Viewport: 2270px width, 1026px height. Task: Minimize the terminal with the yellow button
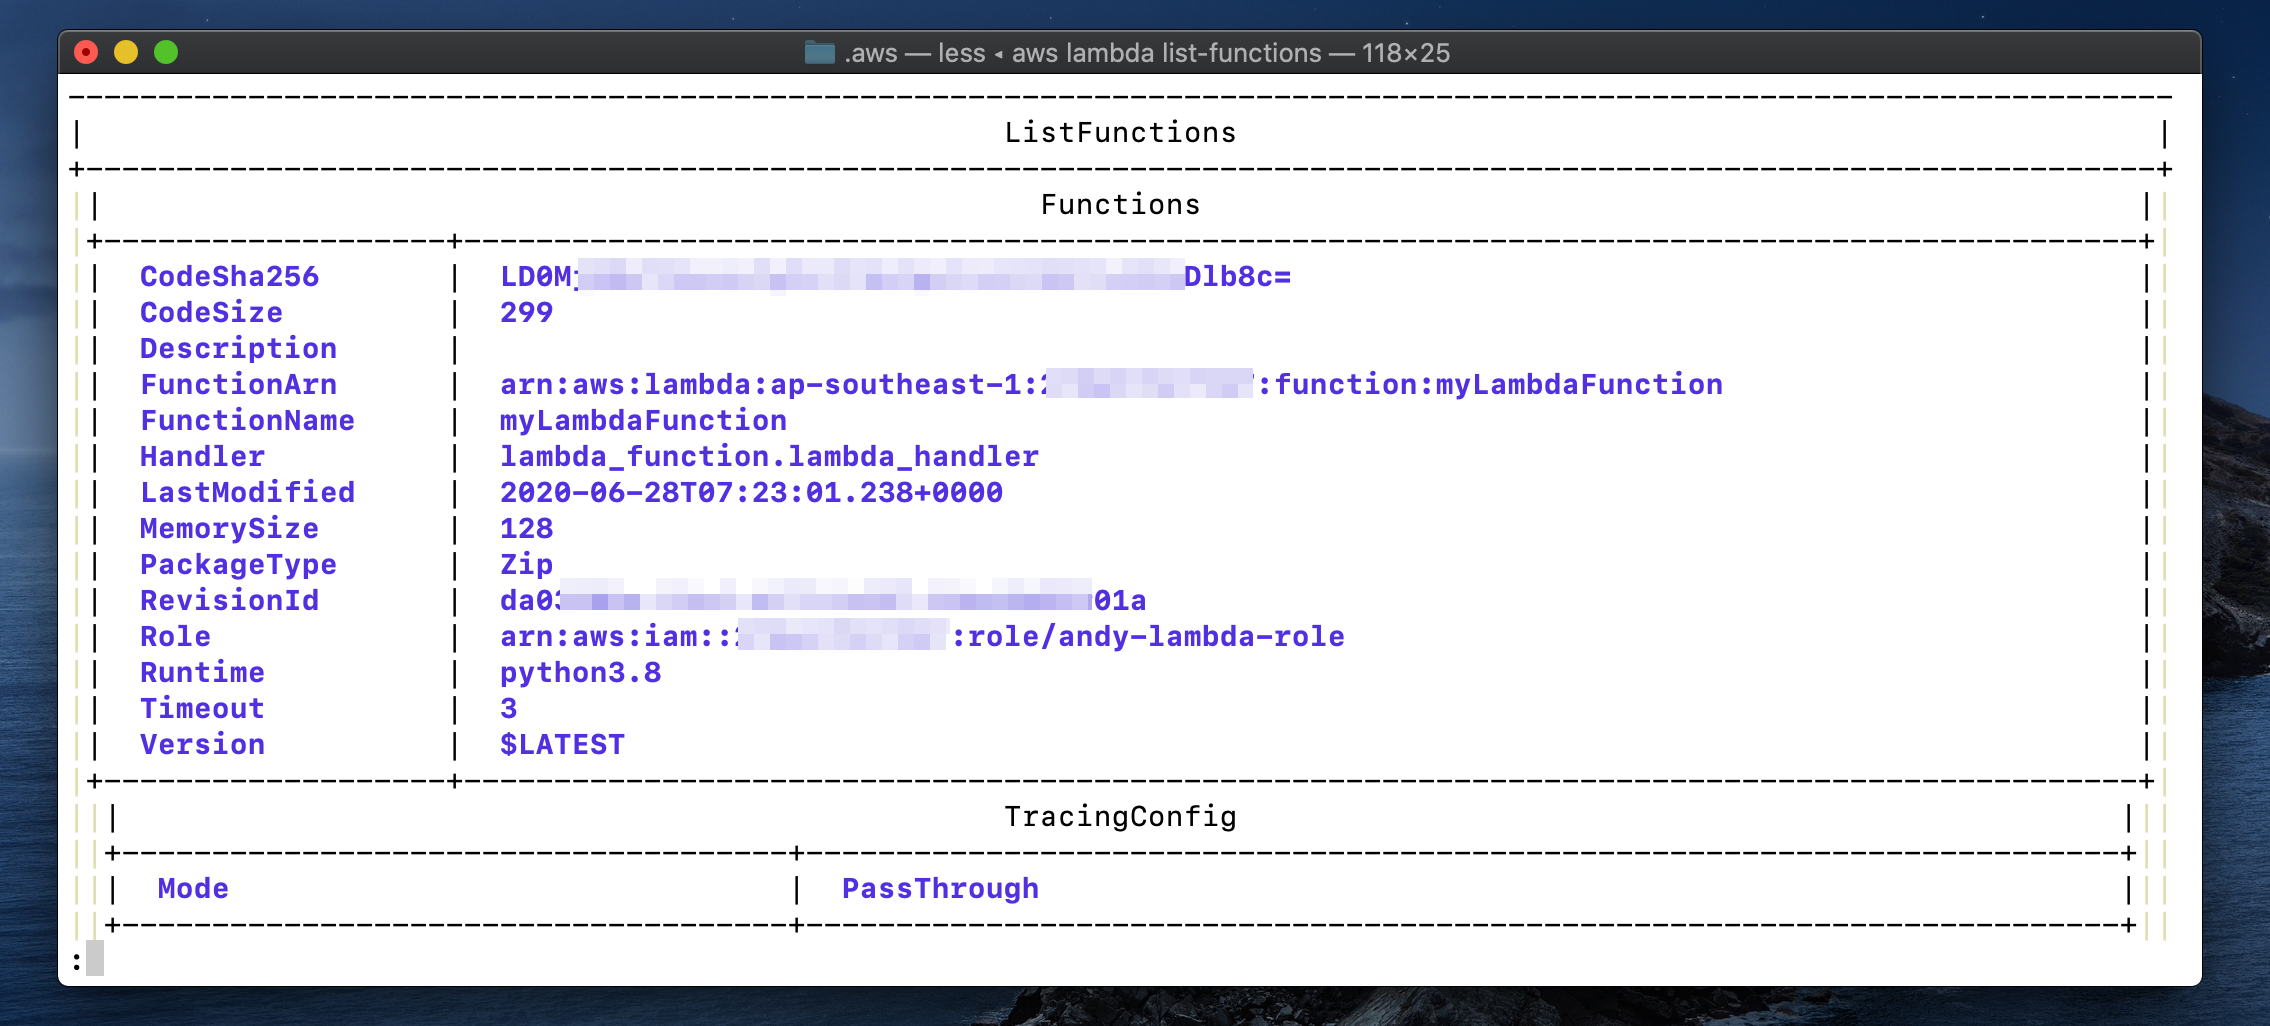tap(126, 52)
